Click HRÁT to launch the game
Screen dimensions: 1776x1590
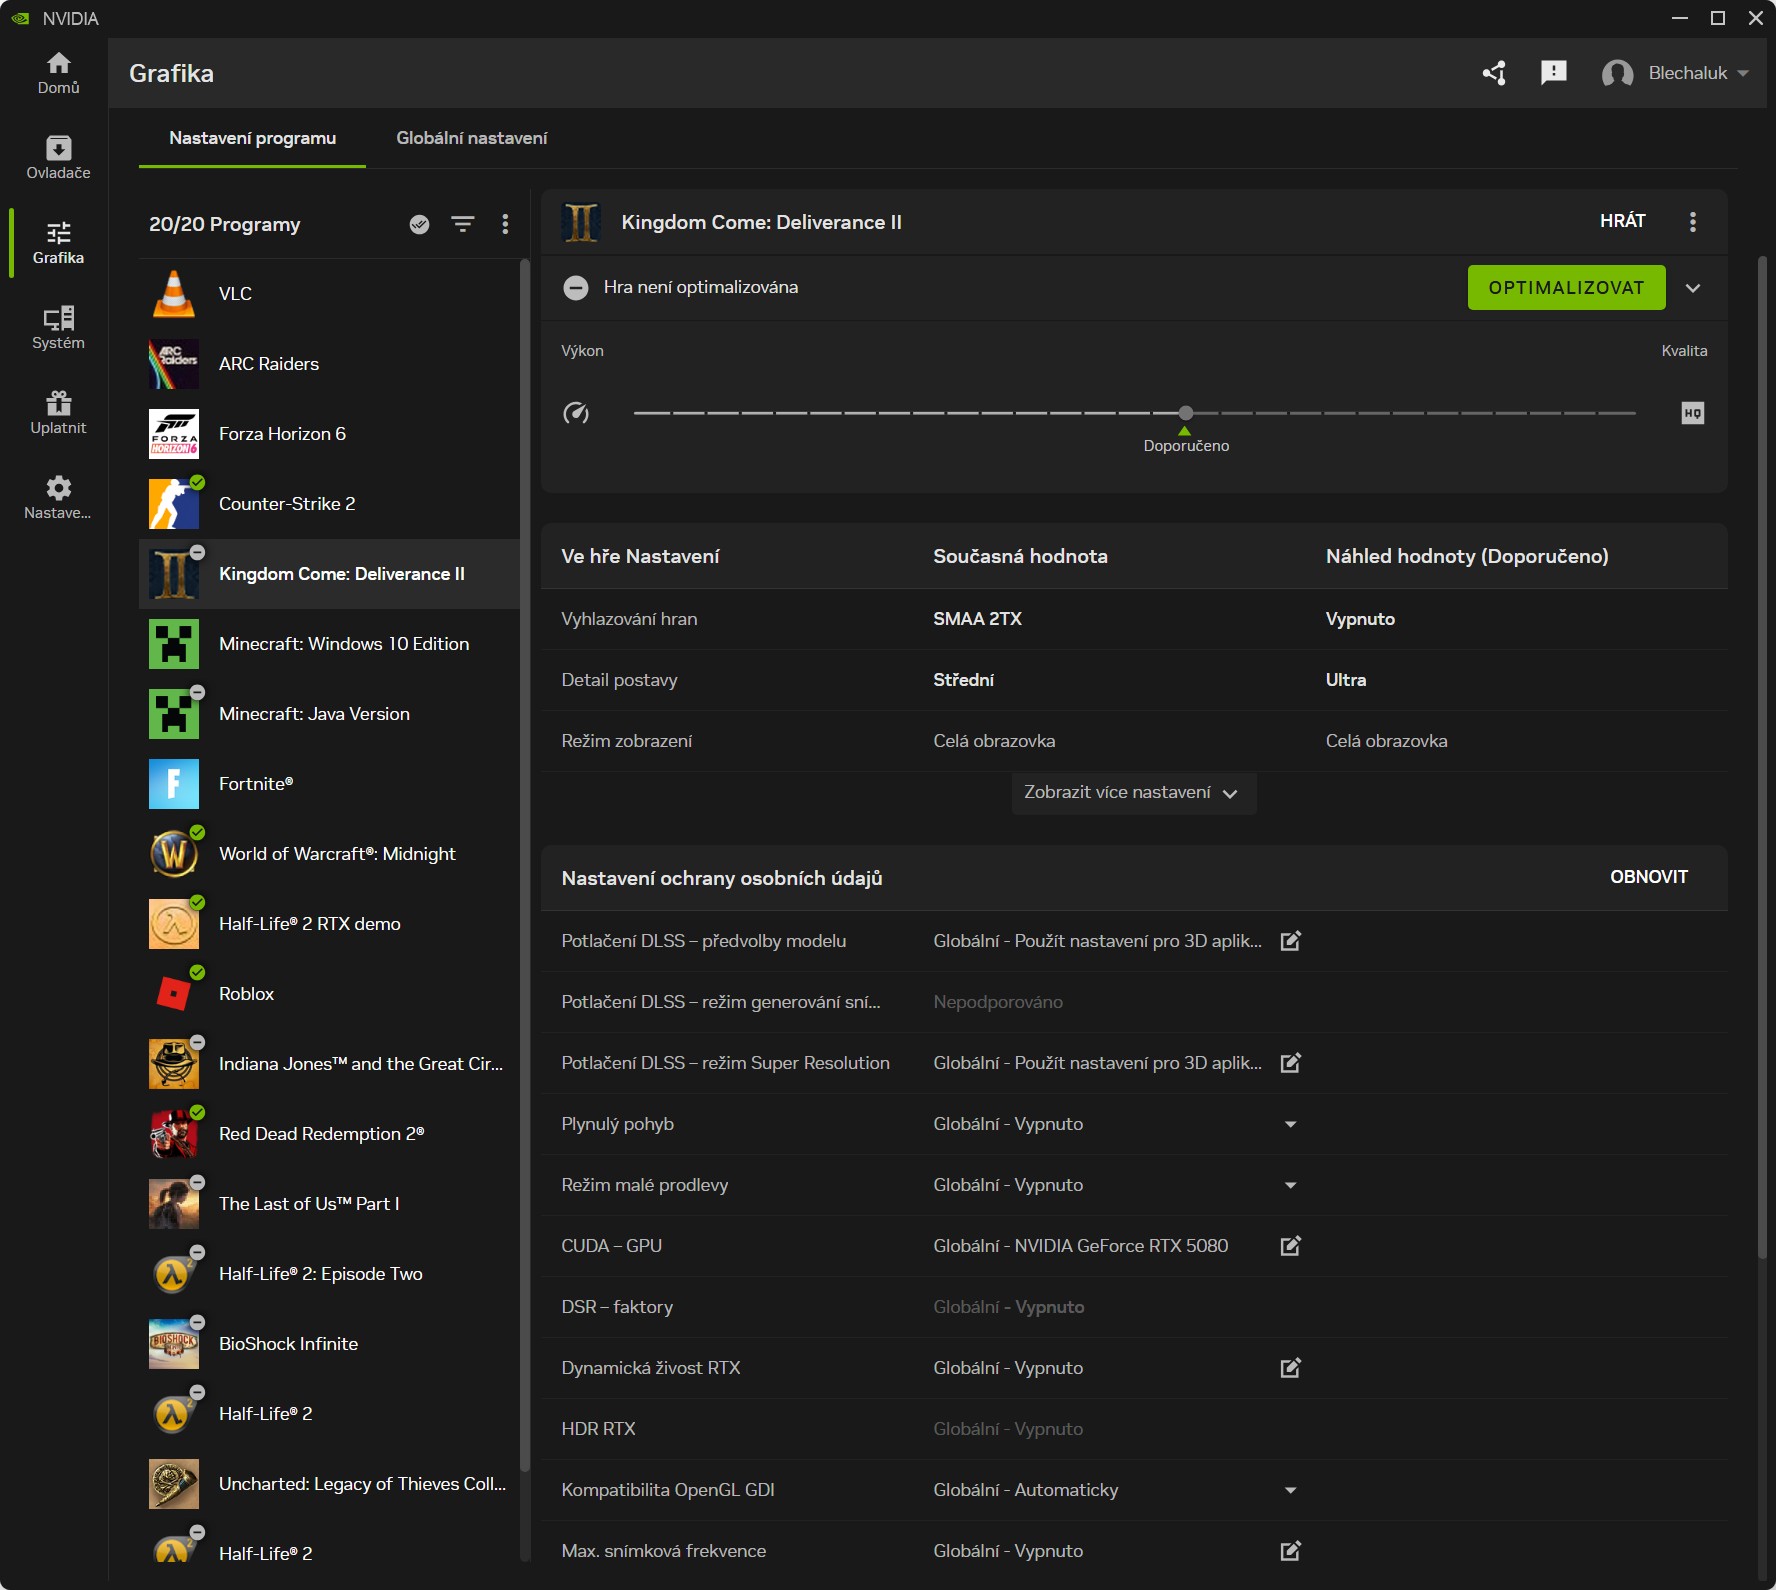(1622, 221)
